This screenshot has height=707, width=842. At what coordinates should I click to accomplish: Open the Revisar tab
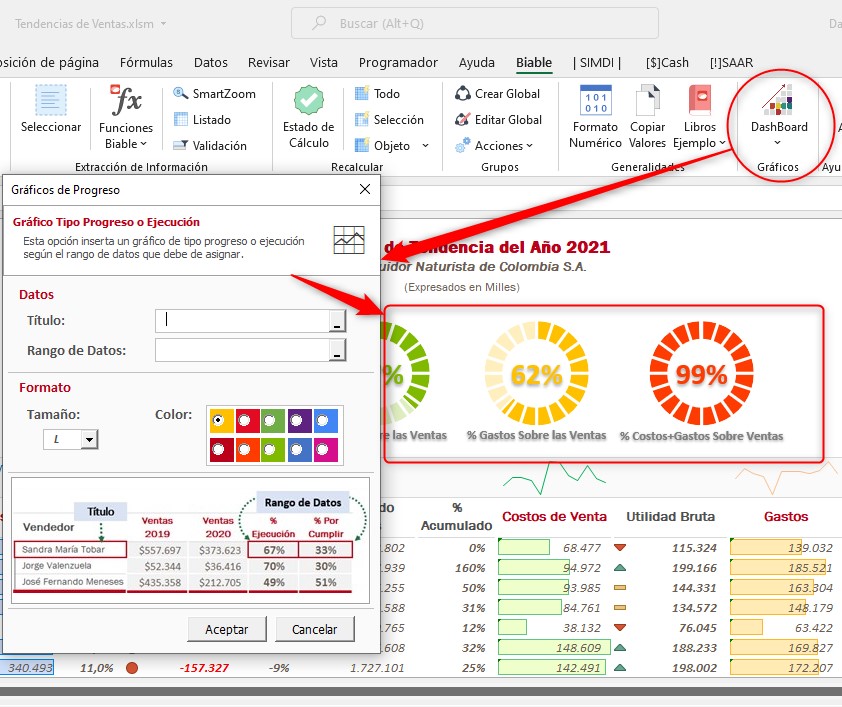(268, 62)
